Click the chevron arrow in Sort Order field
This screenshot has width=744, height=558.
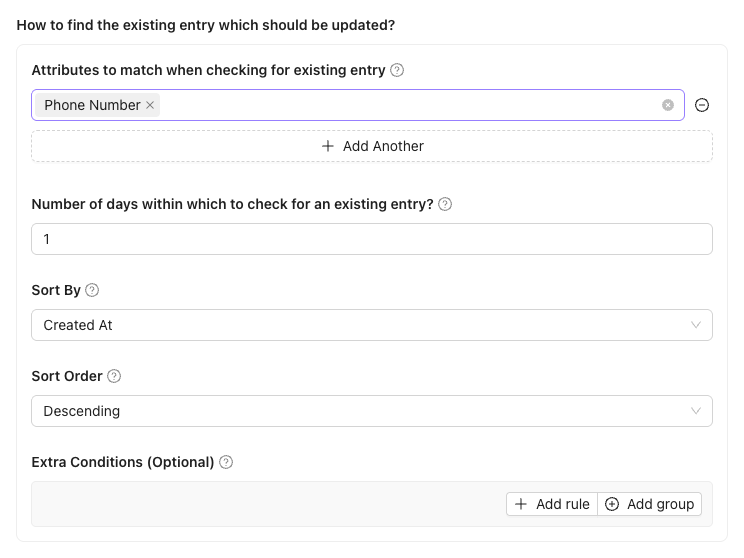(x=697, y=411)
